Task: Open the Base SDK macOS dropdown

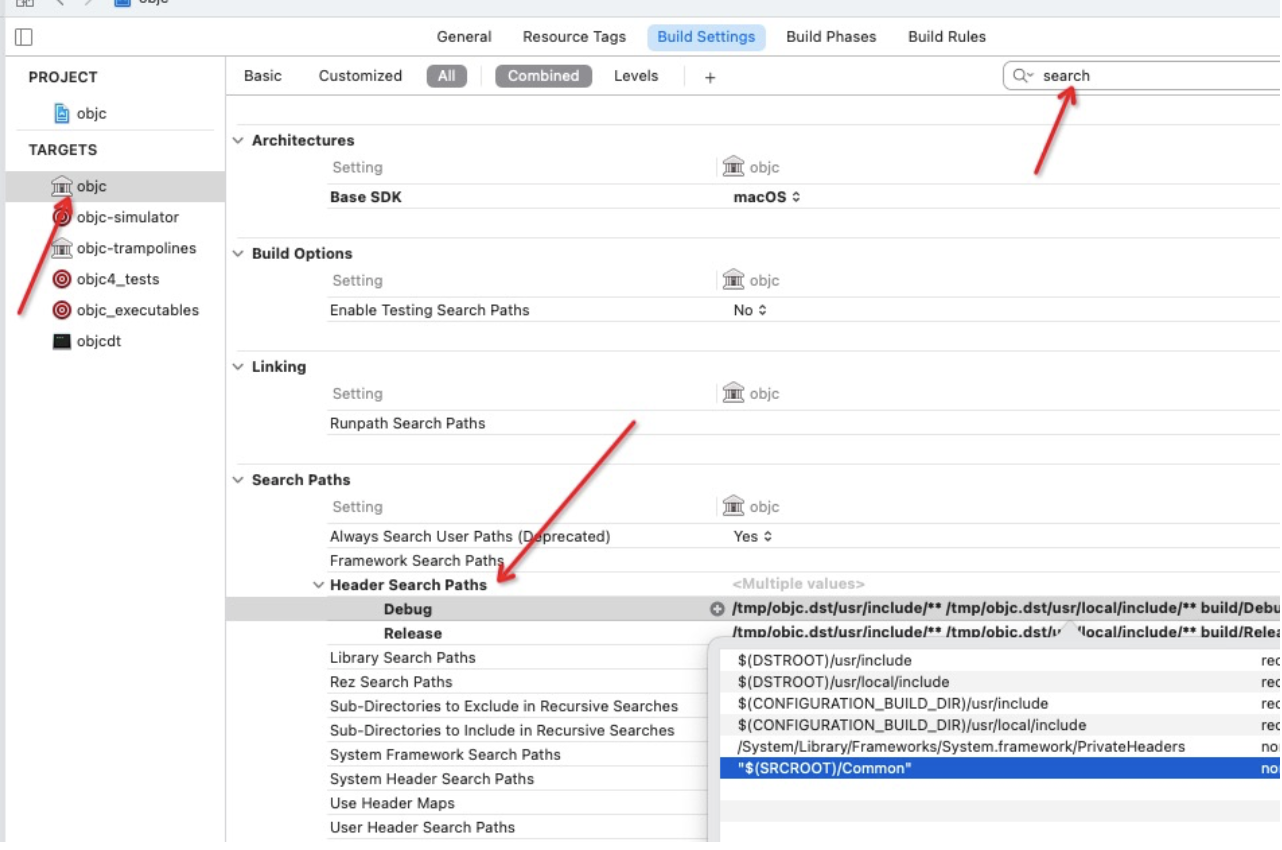Action: tap(767, 197)
